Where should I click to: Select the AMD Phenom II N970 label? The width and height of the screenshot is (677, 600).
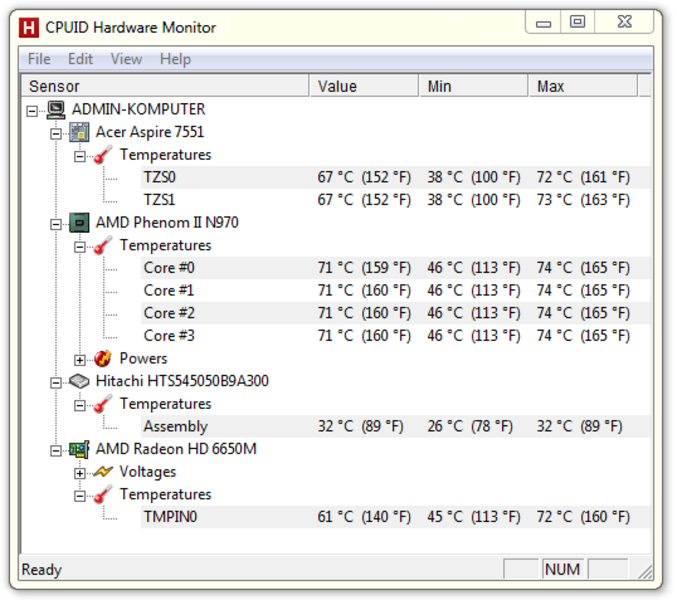point(167,223)
